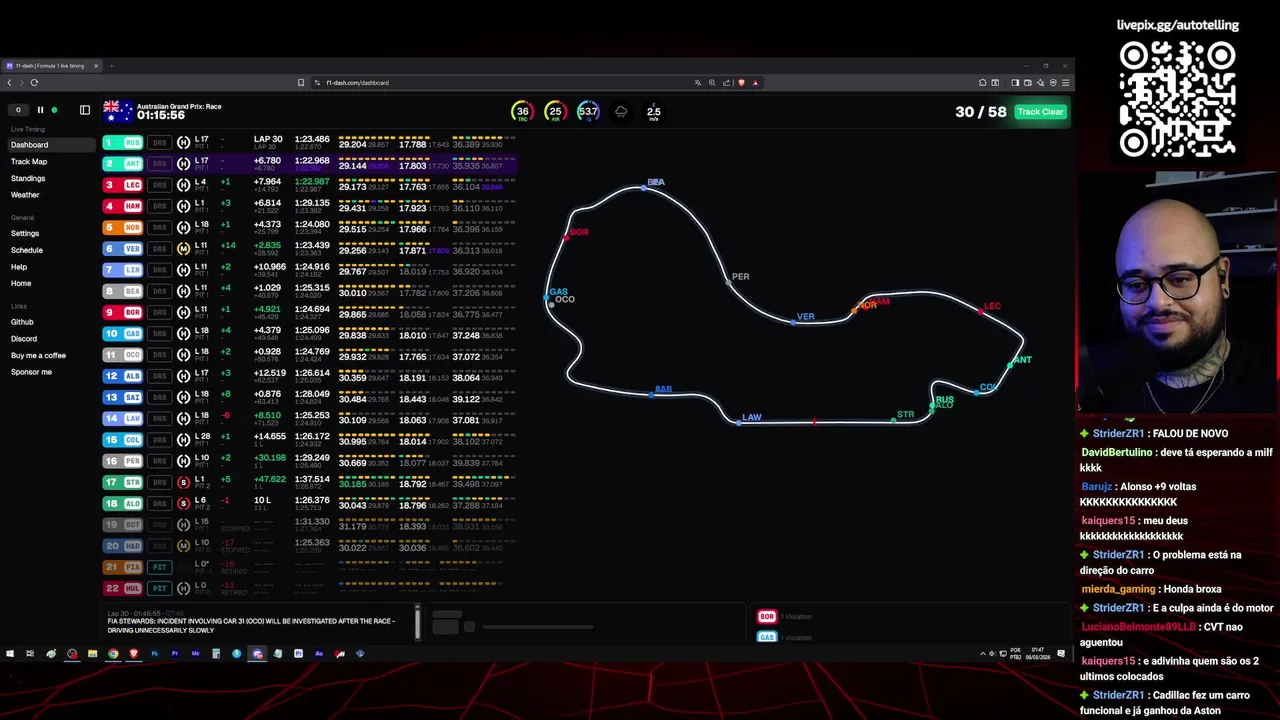
Task: Open Chrome from the Windows taskbar
Action: coord(113,654)
